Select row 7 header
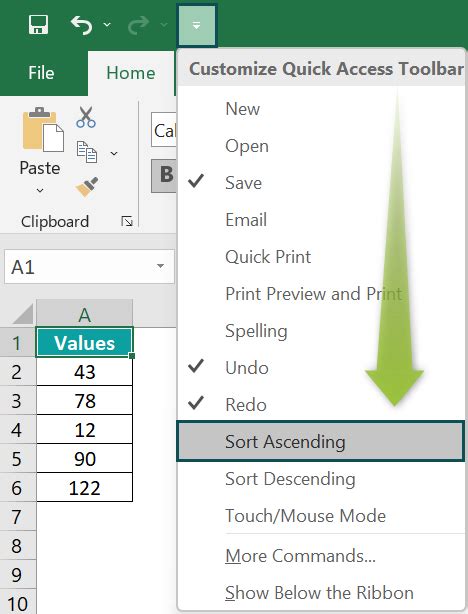The width and height of the screenshot is (468, 614). (x=18, y=516)
